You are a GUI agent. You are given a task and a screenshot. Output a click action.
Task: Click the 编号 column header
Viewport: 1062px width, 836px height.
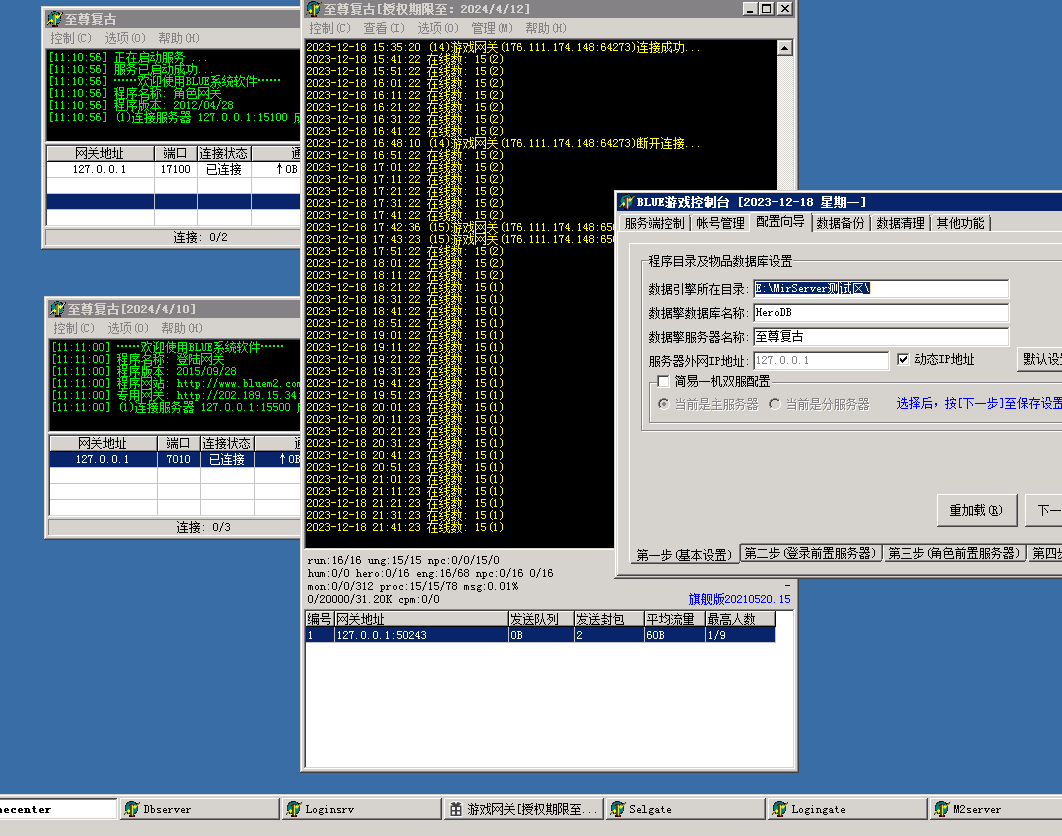(x=320, y=619)
